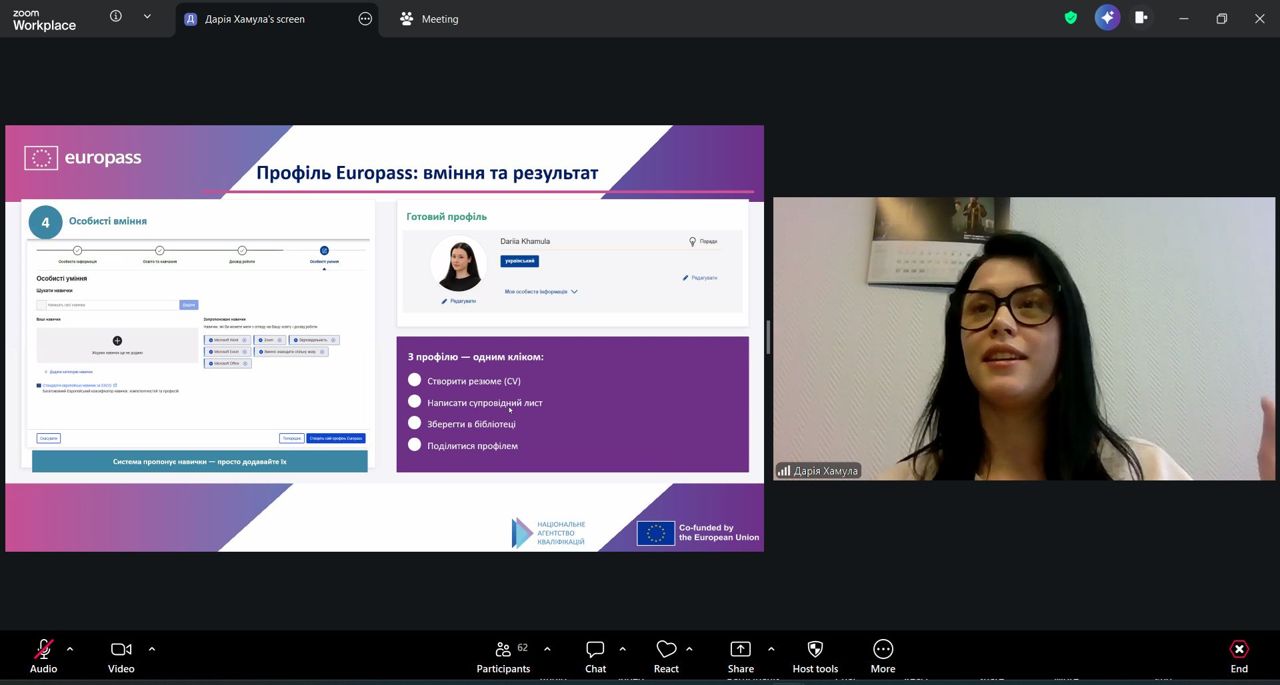
Task: Click the End meeting button
Action: coord(1239,655)
